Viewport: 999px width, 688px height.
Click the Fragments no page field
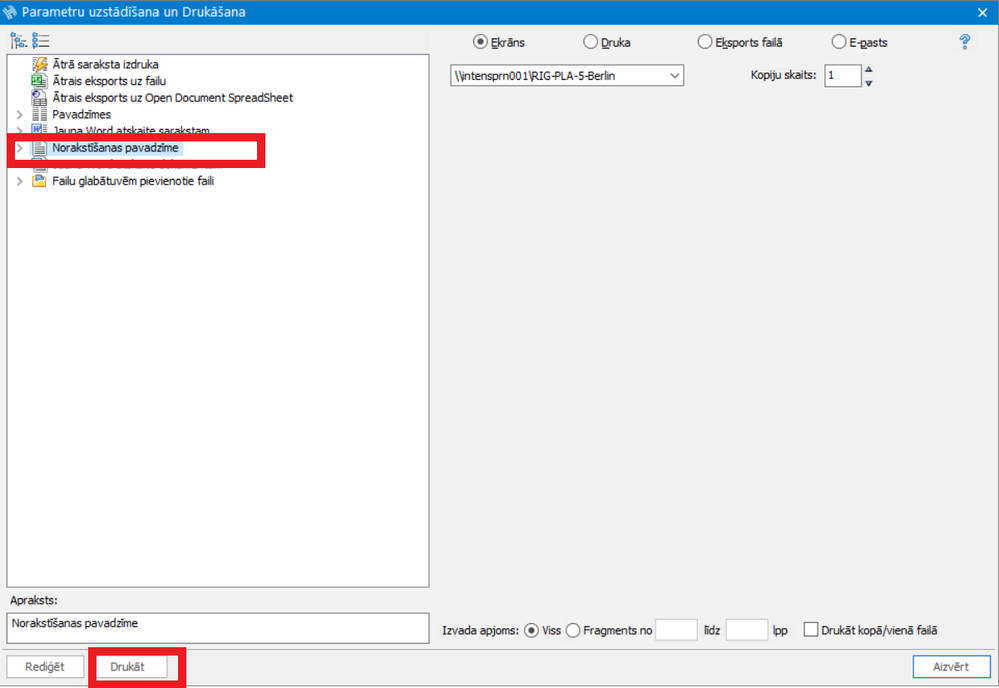(676, 630)
